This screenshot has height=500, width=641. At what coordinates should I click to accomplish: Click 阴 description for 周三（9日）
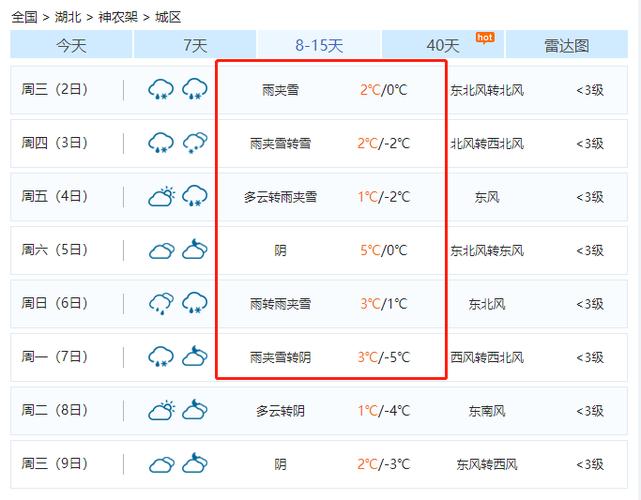click(280, 464)
